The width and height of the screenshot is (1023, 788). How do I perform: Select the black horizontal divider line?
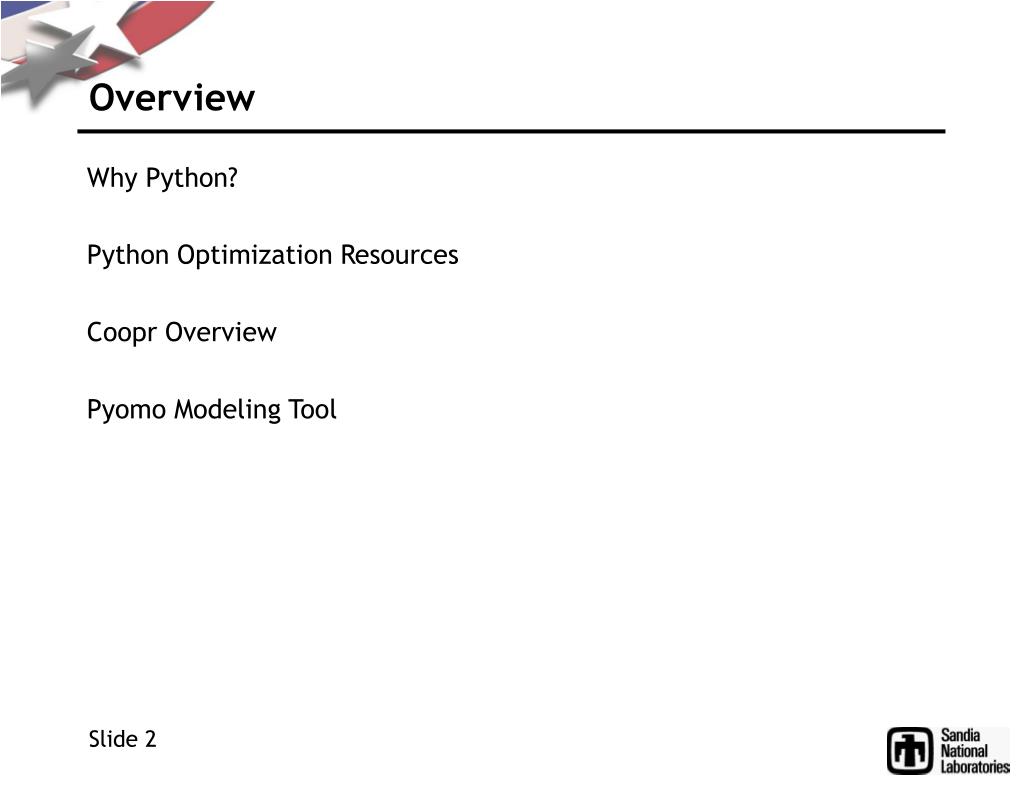click(512, 132)
